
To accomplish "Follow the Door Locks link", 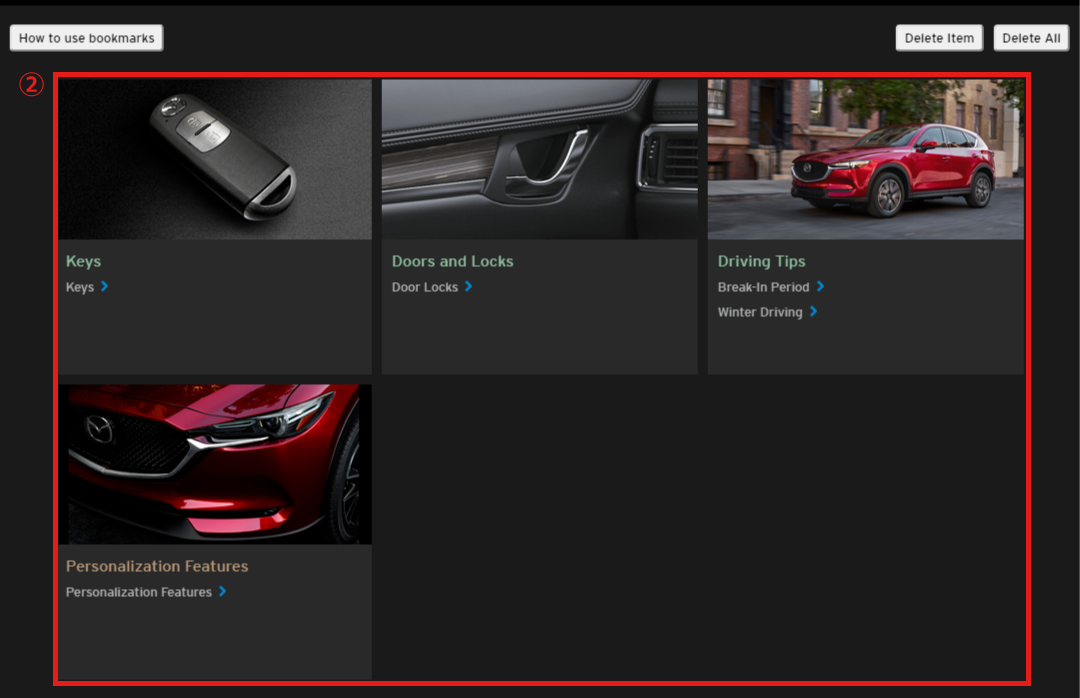I will 425,287.
